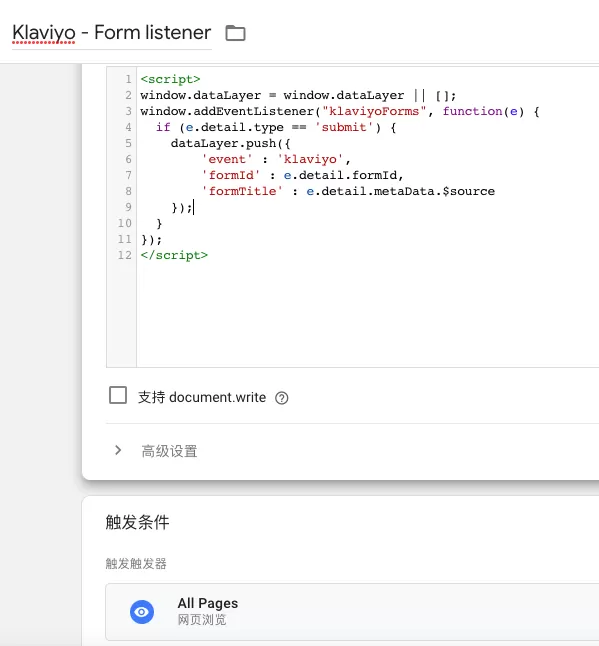Click dataLayer.push on line 5

[x=223, y=143]
